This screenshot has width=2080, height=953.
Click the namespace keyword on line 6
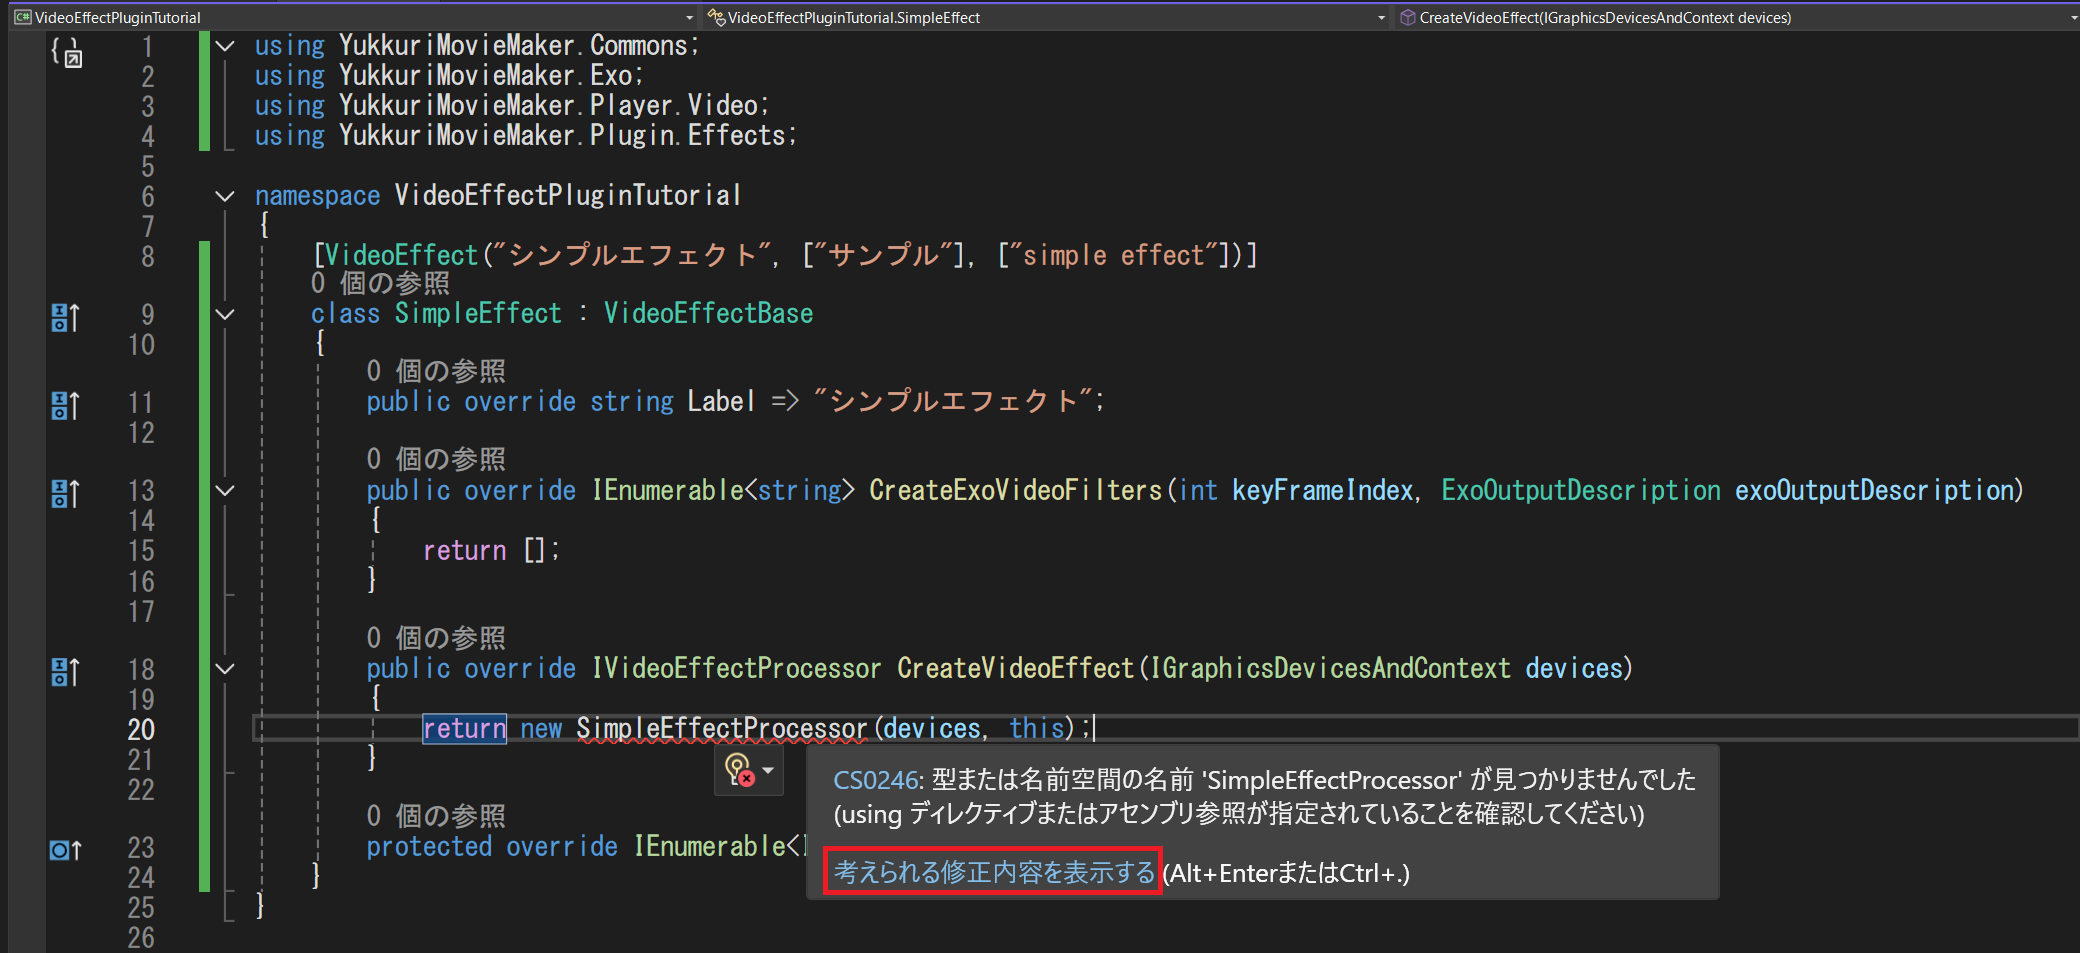[317, 196]
